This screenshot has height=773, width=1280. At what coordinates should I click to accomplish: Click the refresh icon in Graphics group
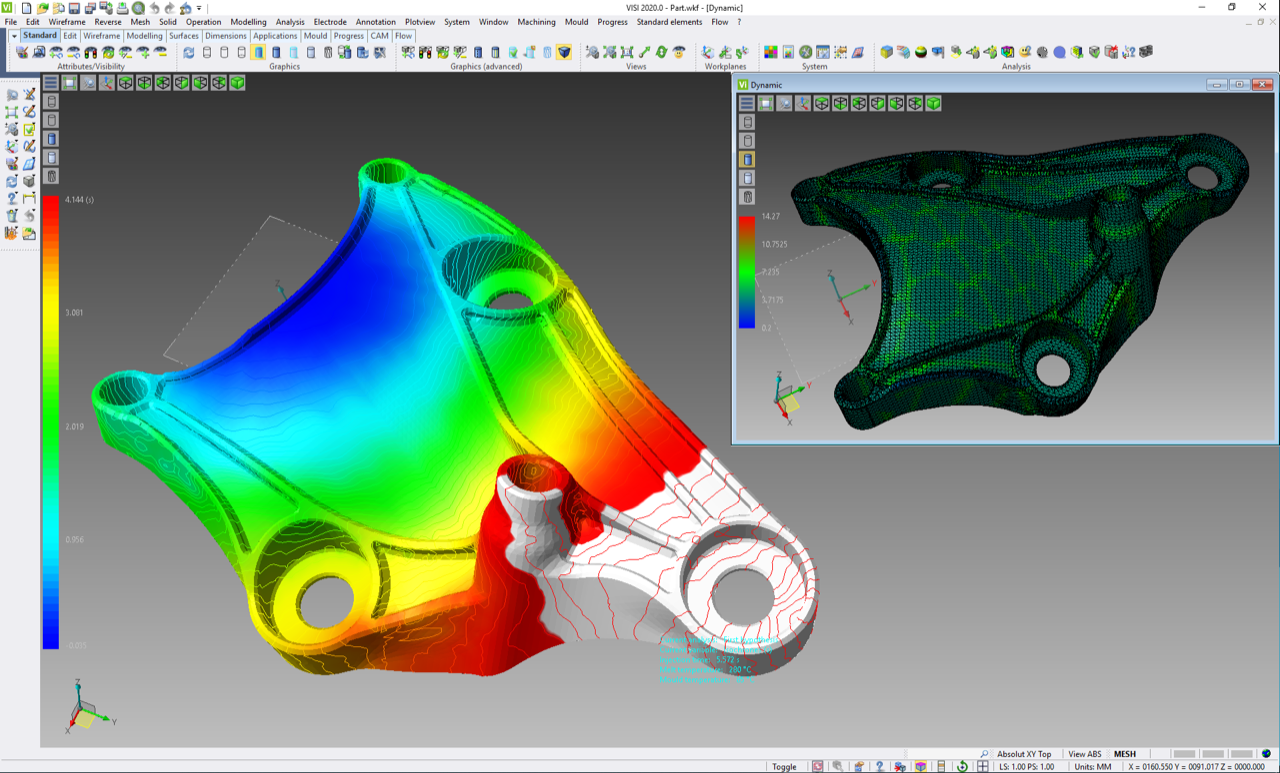click(188, 52)
